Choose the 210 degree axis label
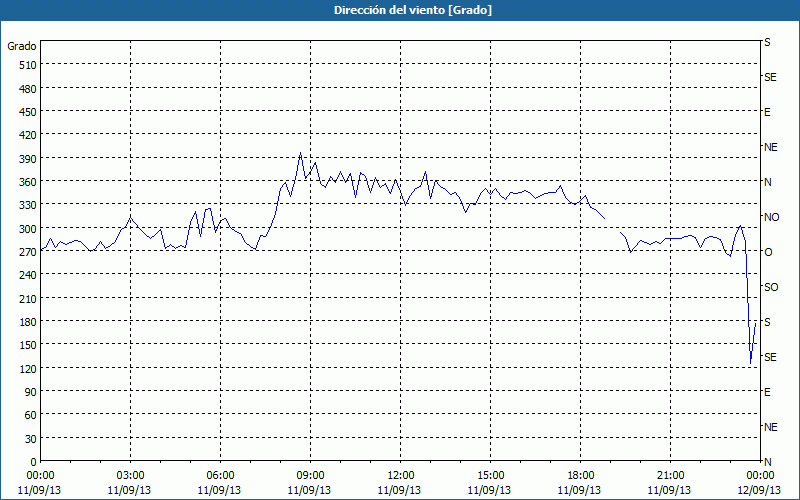 click(28, 298)
